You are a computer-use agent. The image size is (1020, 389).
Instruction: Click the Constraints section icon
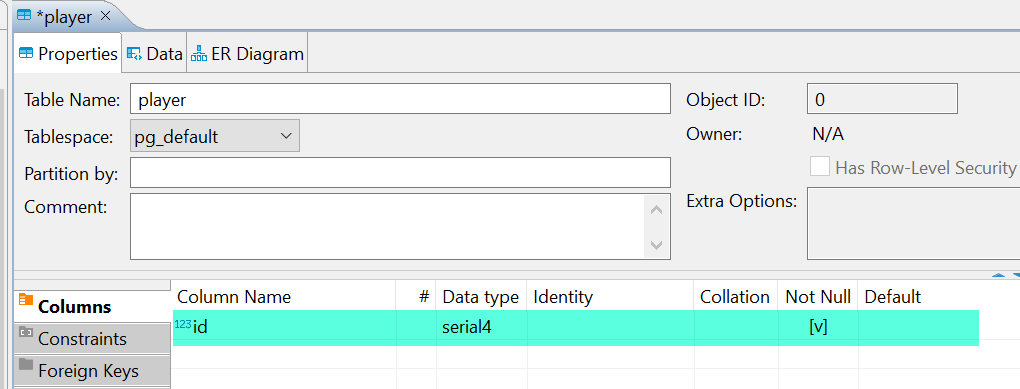click(25, 331)
